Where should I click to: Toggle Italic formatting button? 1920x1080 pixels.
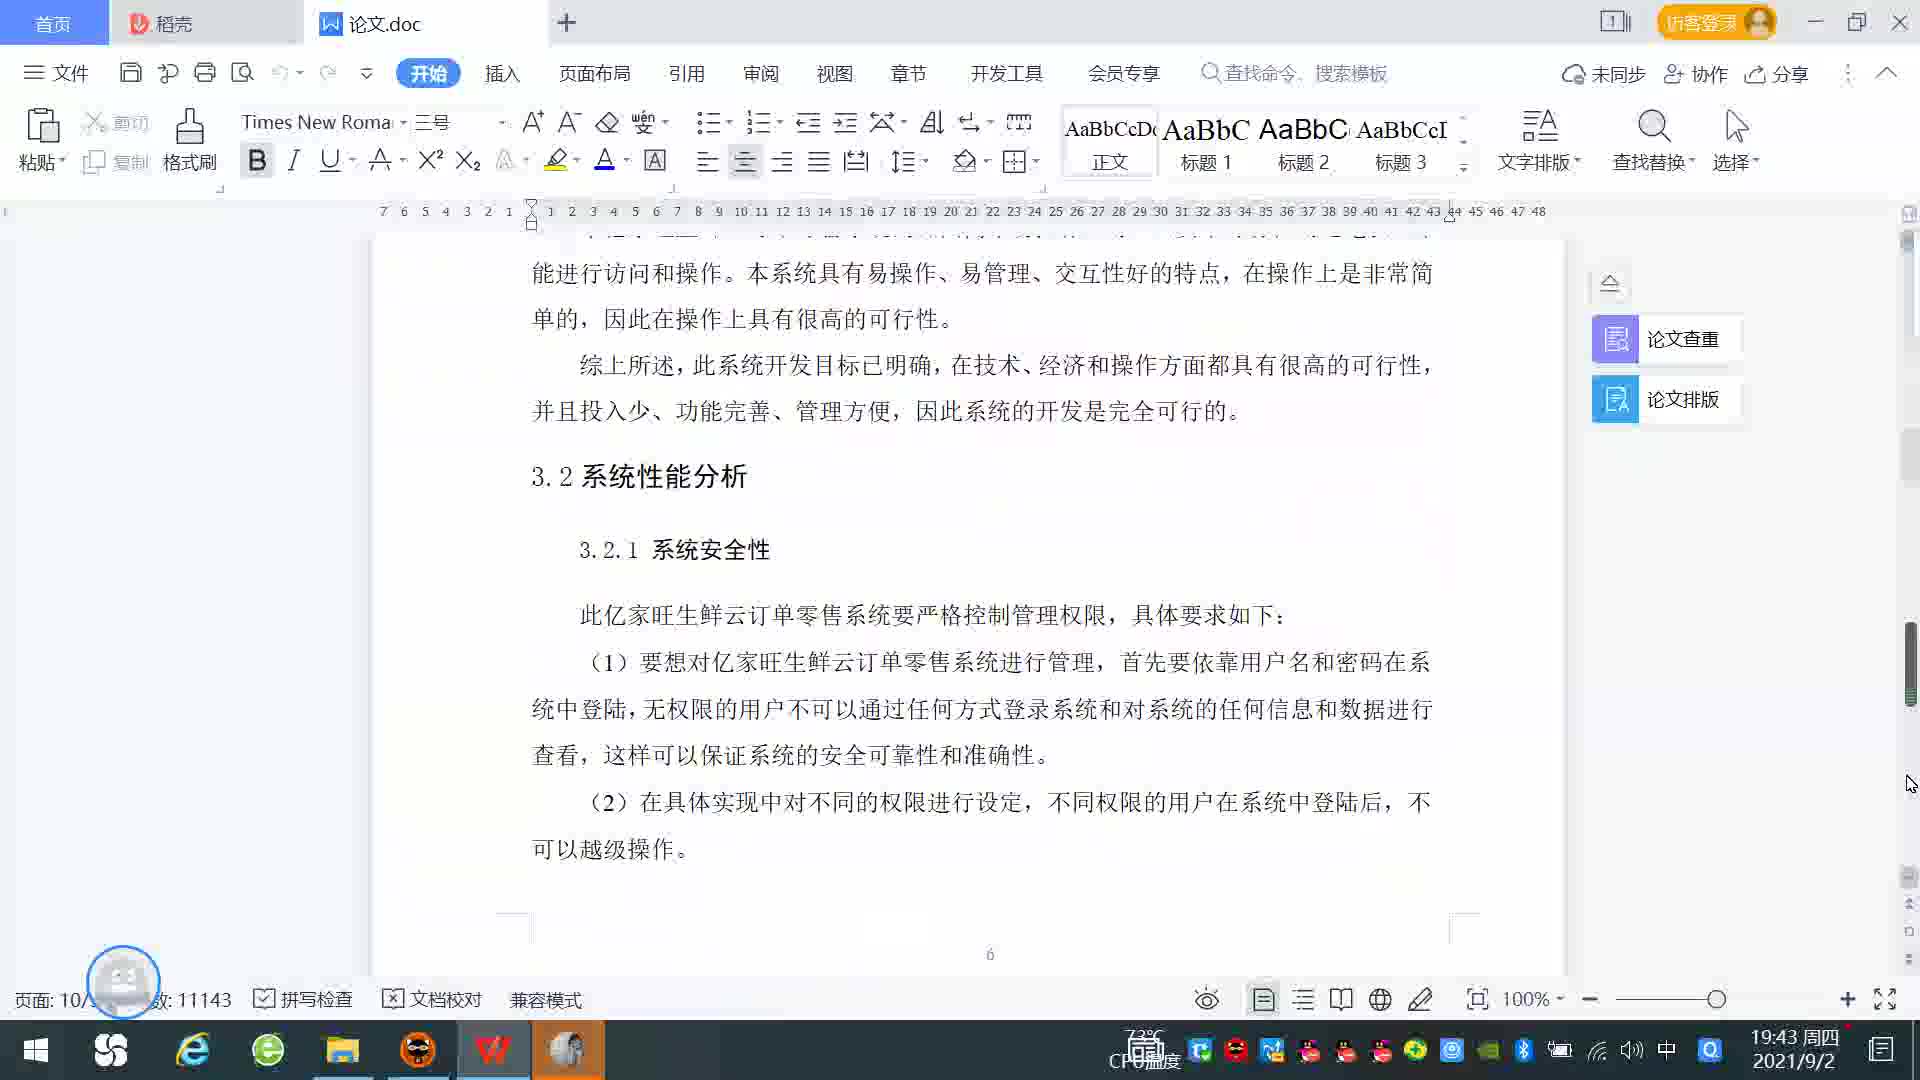click(293, 160)
